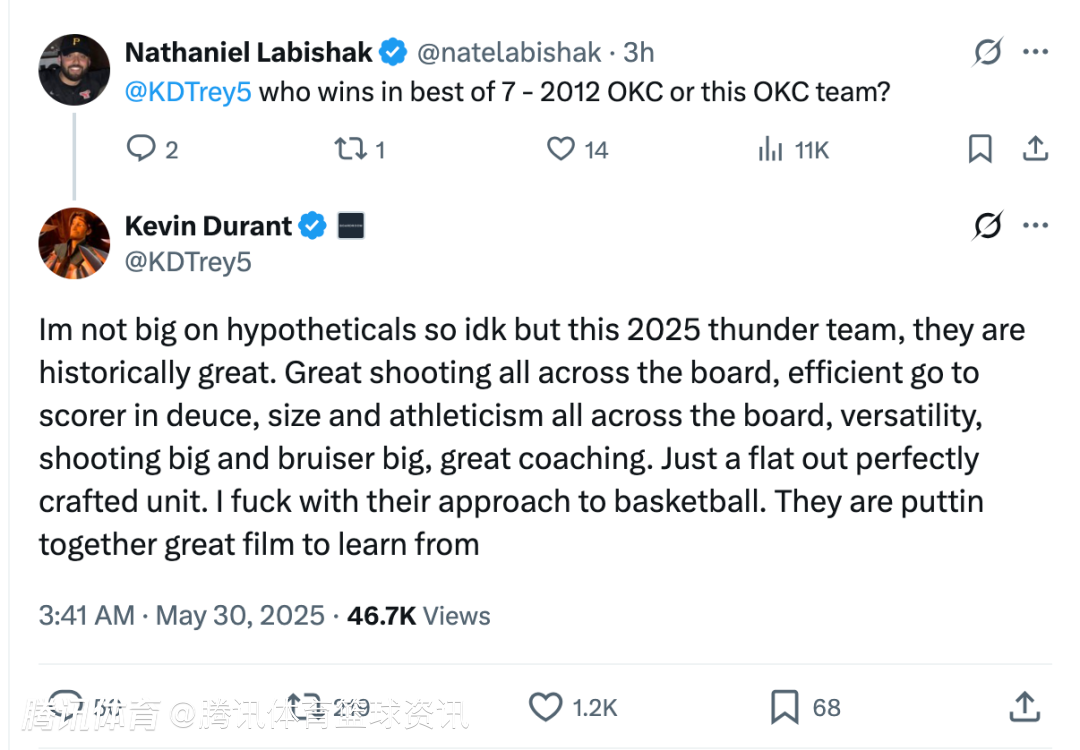This screenshot has width=1080, height=750.
Task: Retweet Kevin Durant's reply
Action: point(304,706)
